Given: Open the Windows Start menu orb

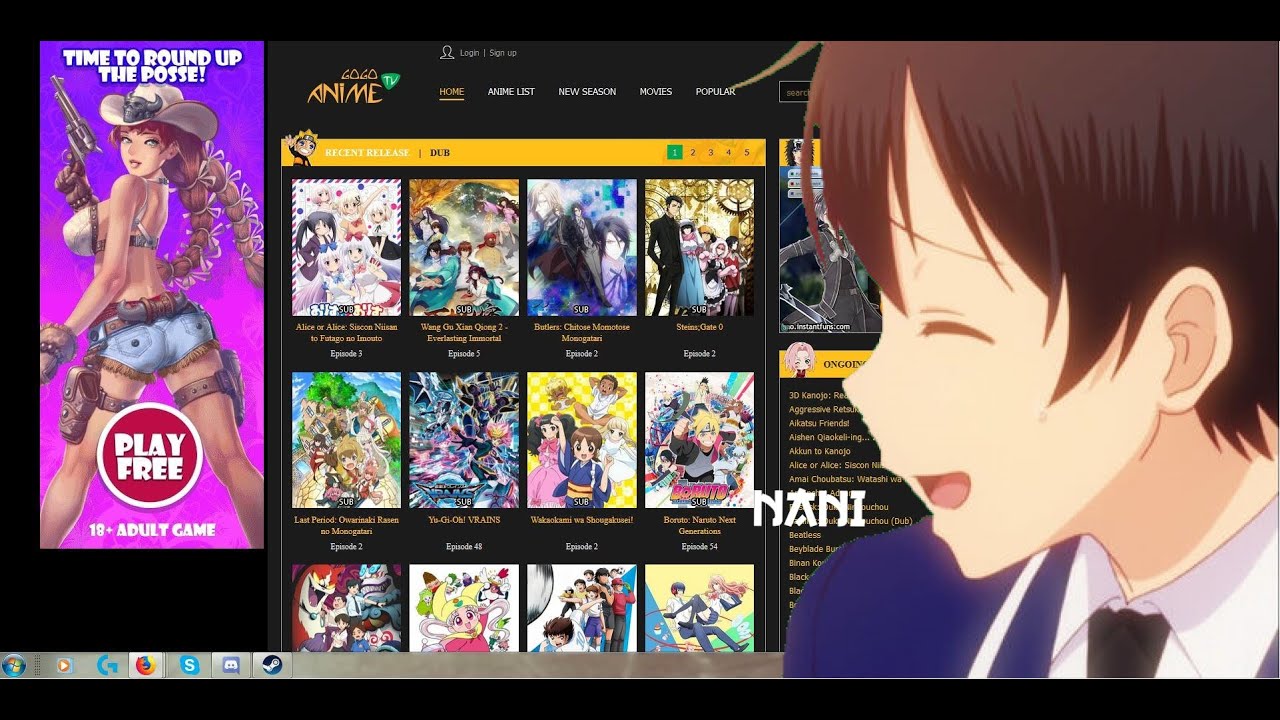Looking at the screenshot, I should [x=15, y=665].
